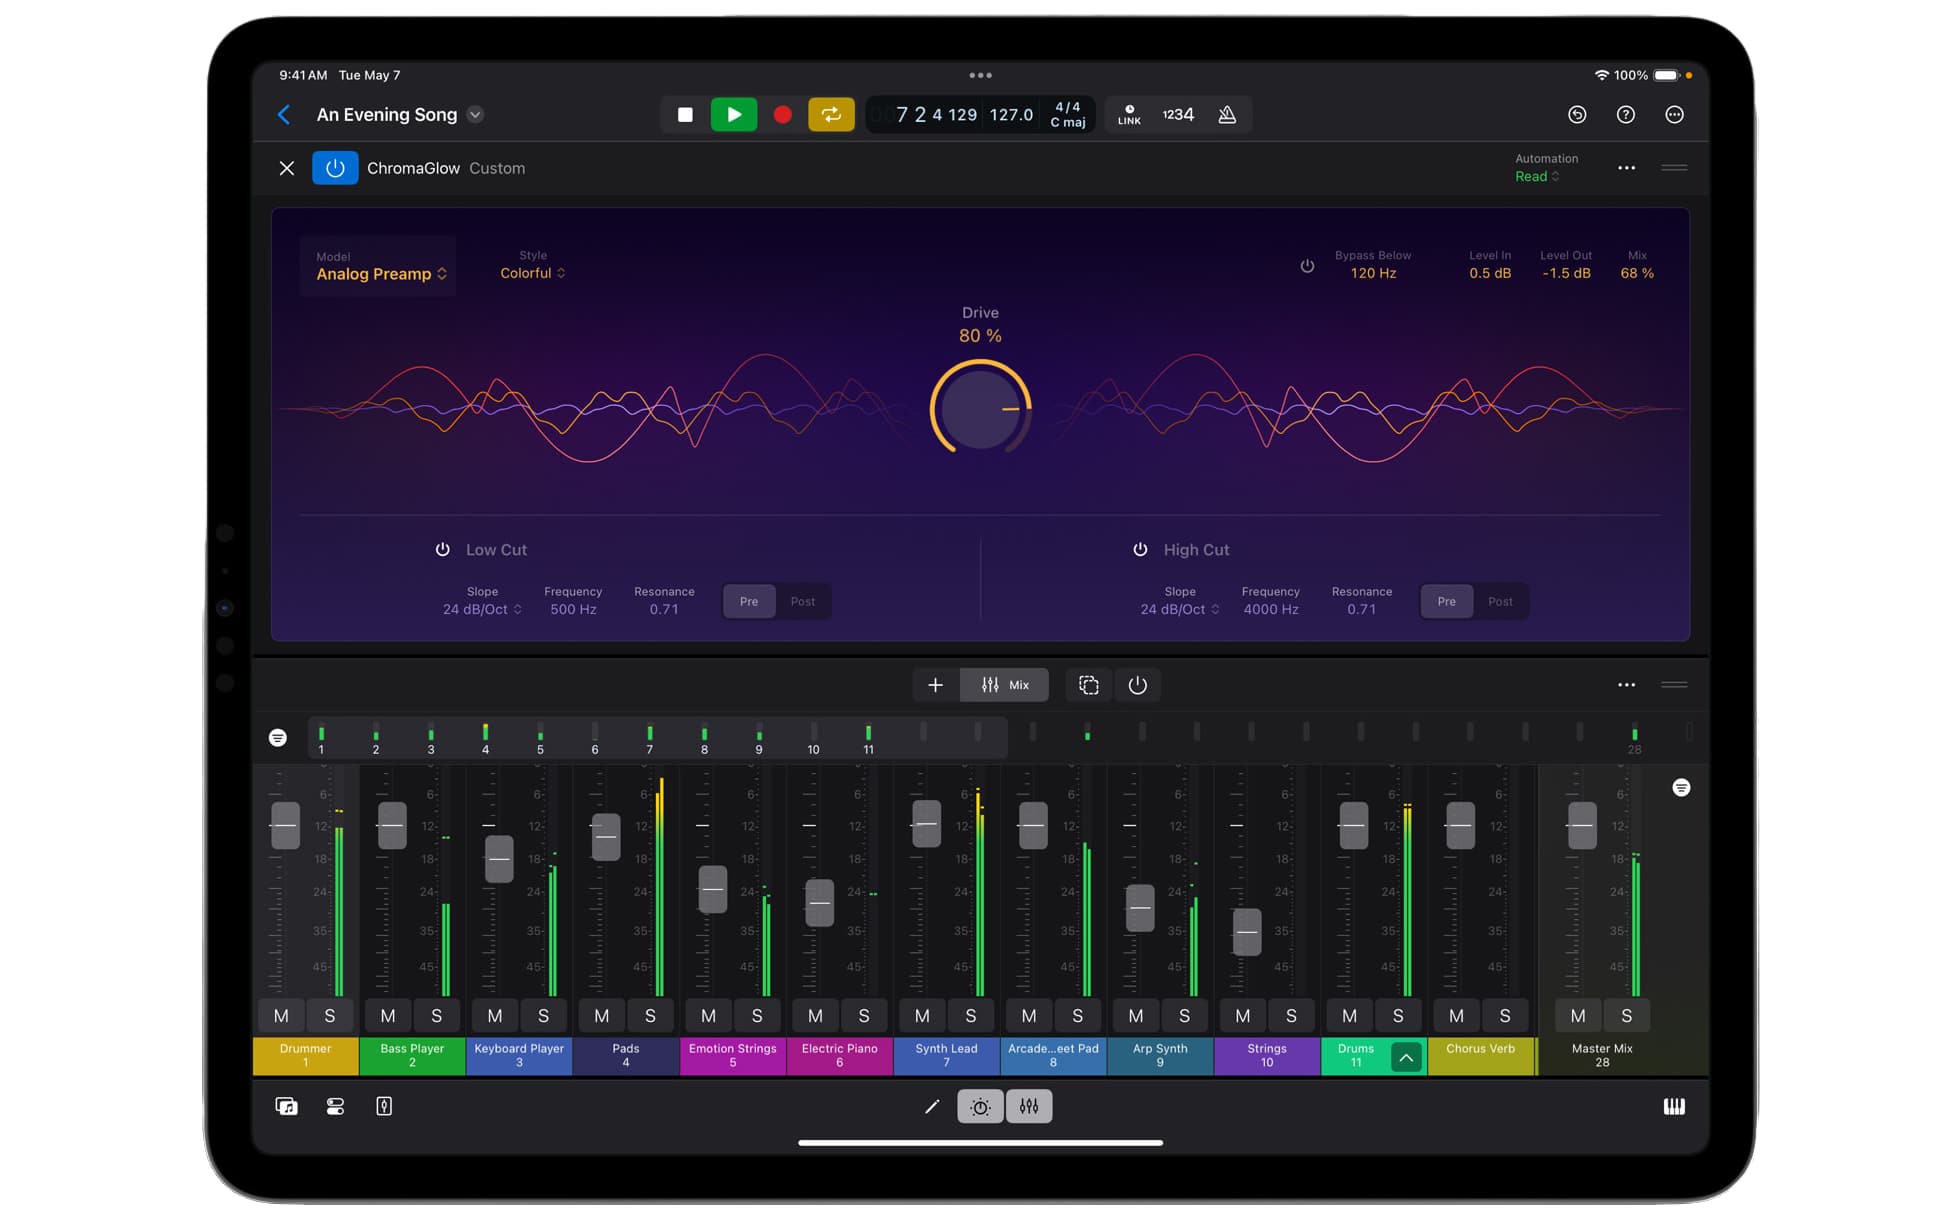Stop playback with the Stop button
Screen dimensions: 1960x1226
pos(685,115)
